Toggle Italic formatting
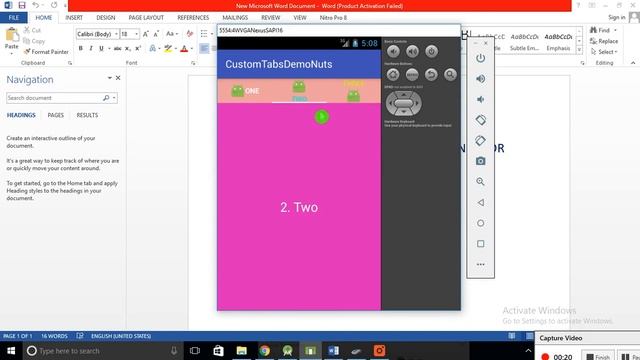Viewport: 640px width, 360px height. (x=91, y=48)
